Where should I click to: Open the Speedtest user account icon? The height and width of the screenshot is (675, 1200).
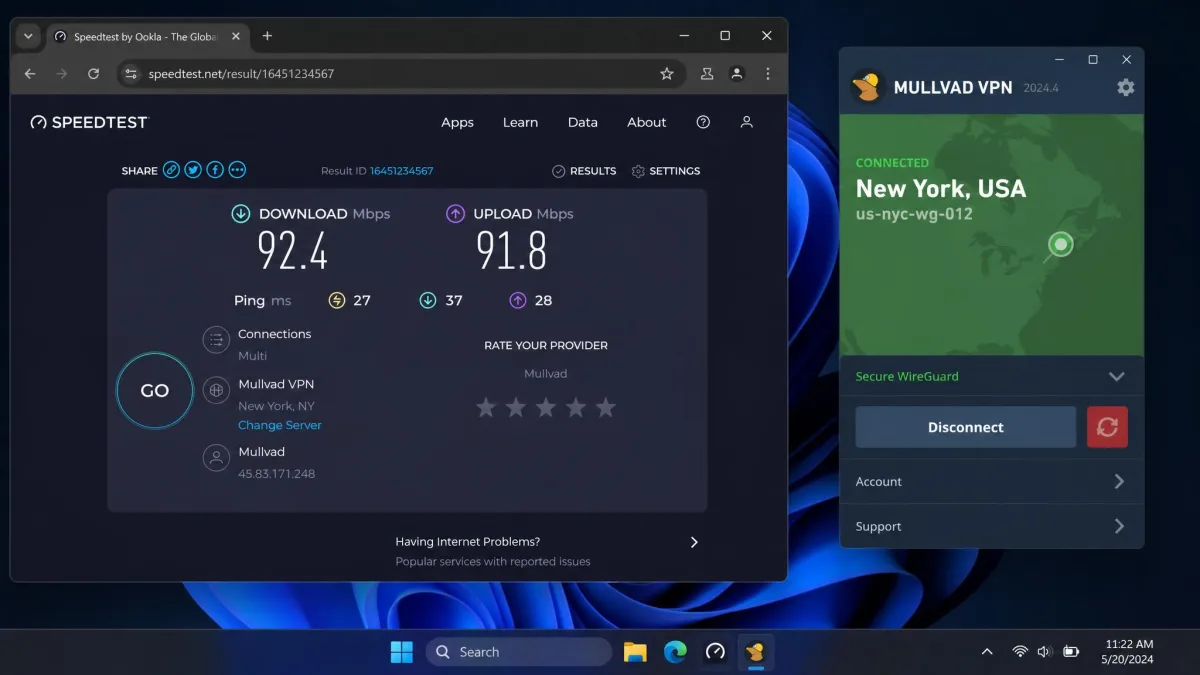[746, 122]
